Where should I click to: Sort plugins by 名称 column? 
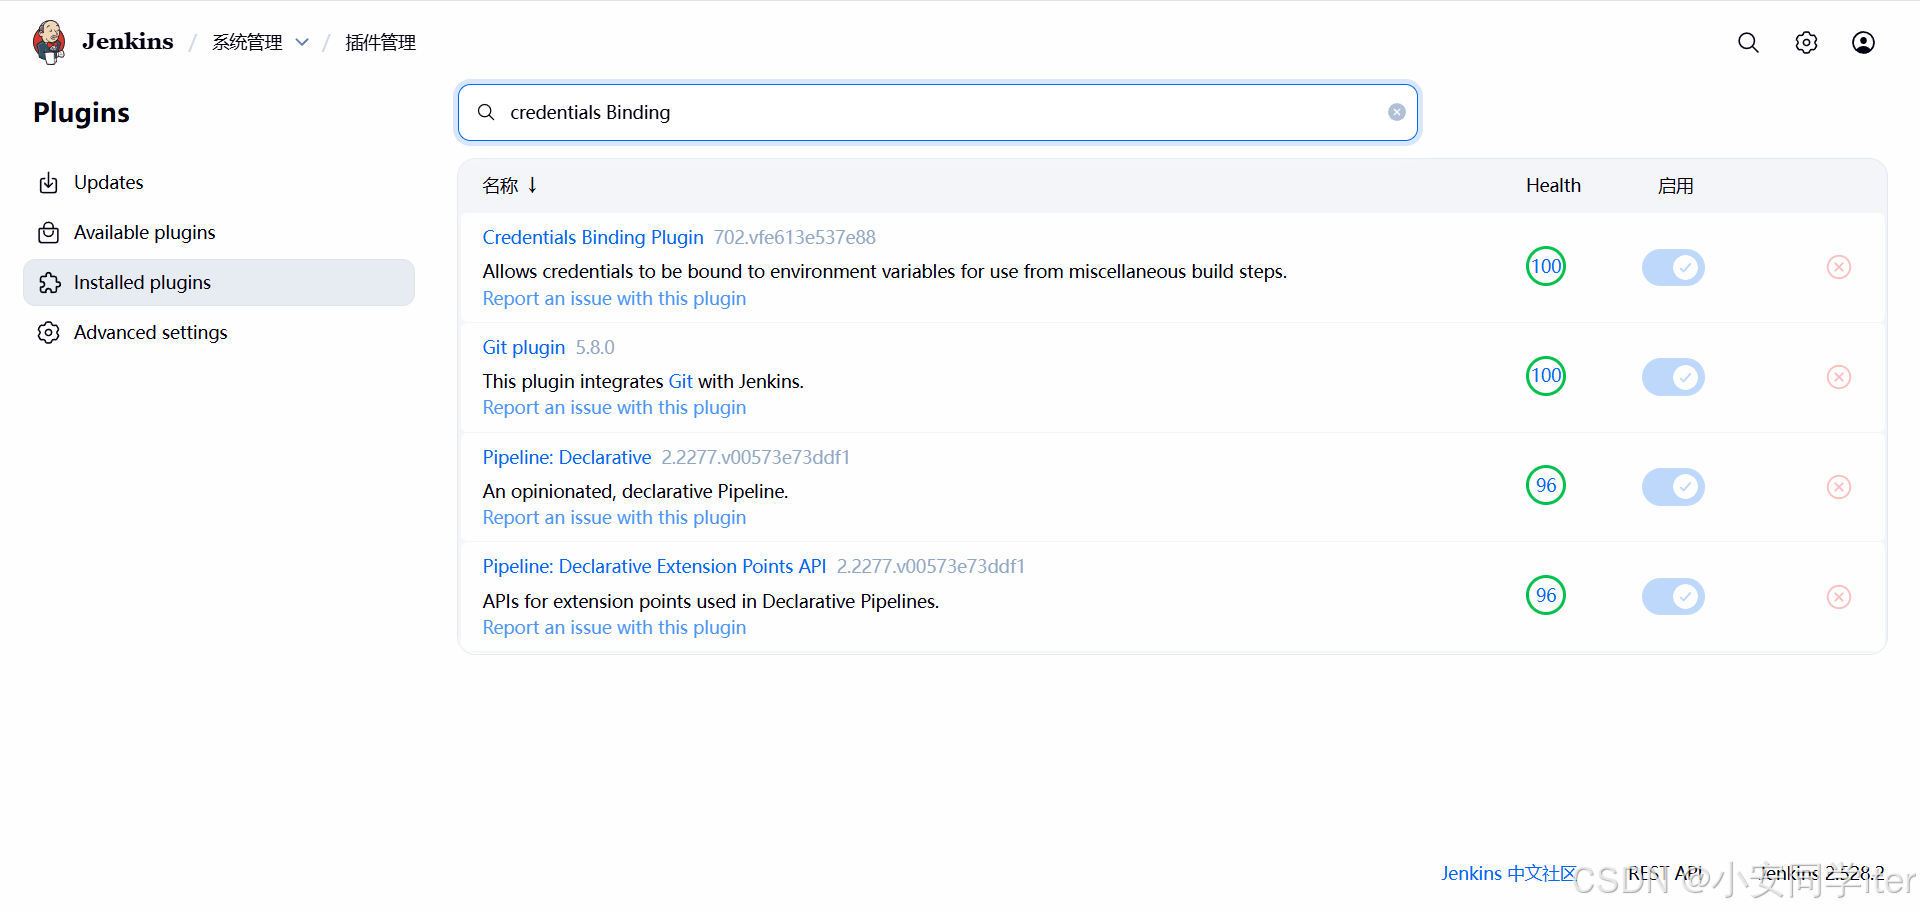pyautogui.click(x=510, y=185)
